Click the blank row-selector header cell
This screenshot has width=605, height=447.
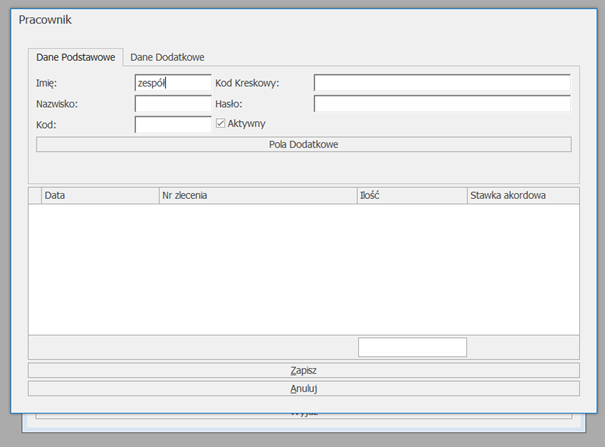tap(34, 196)
